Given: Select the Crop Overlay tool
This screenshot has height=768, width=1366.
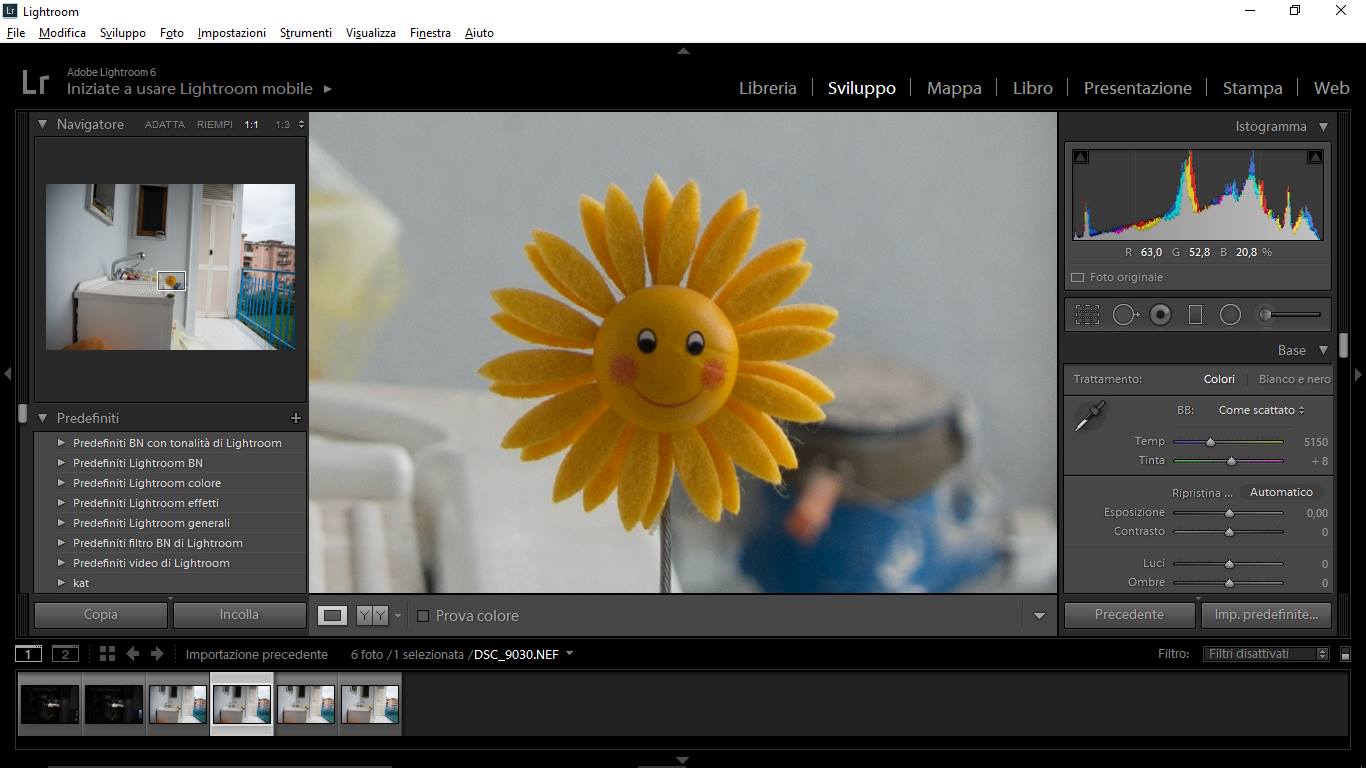Looking at the screenshot, I should 1087,315.
